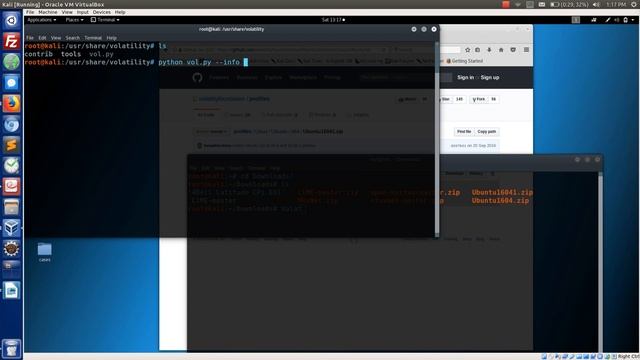Screen dimensions: 640x360
Task: Click the python vol.py --info command line
Action: tap(199, 62)
